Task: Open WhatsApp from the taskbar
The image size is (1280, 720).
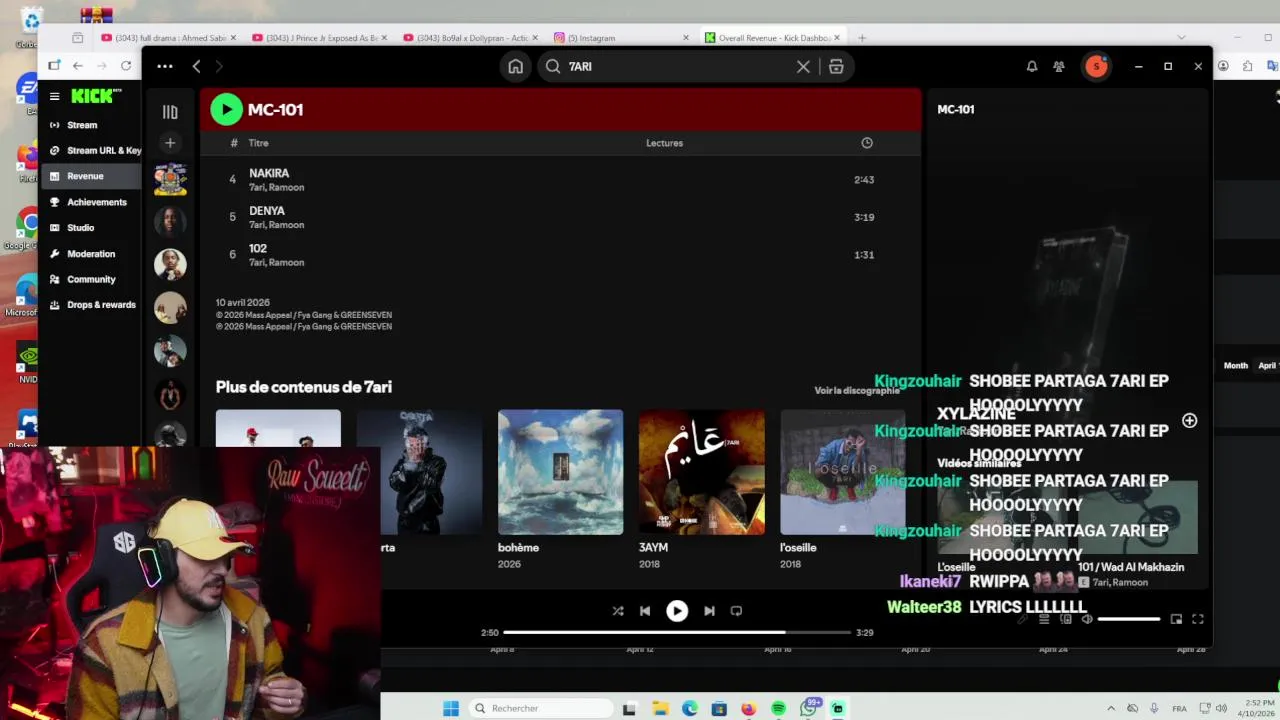Action: pos(808,708)
